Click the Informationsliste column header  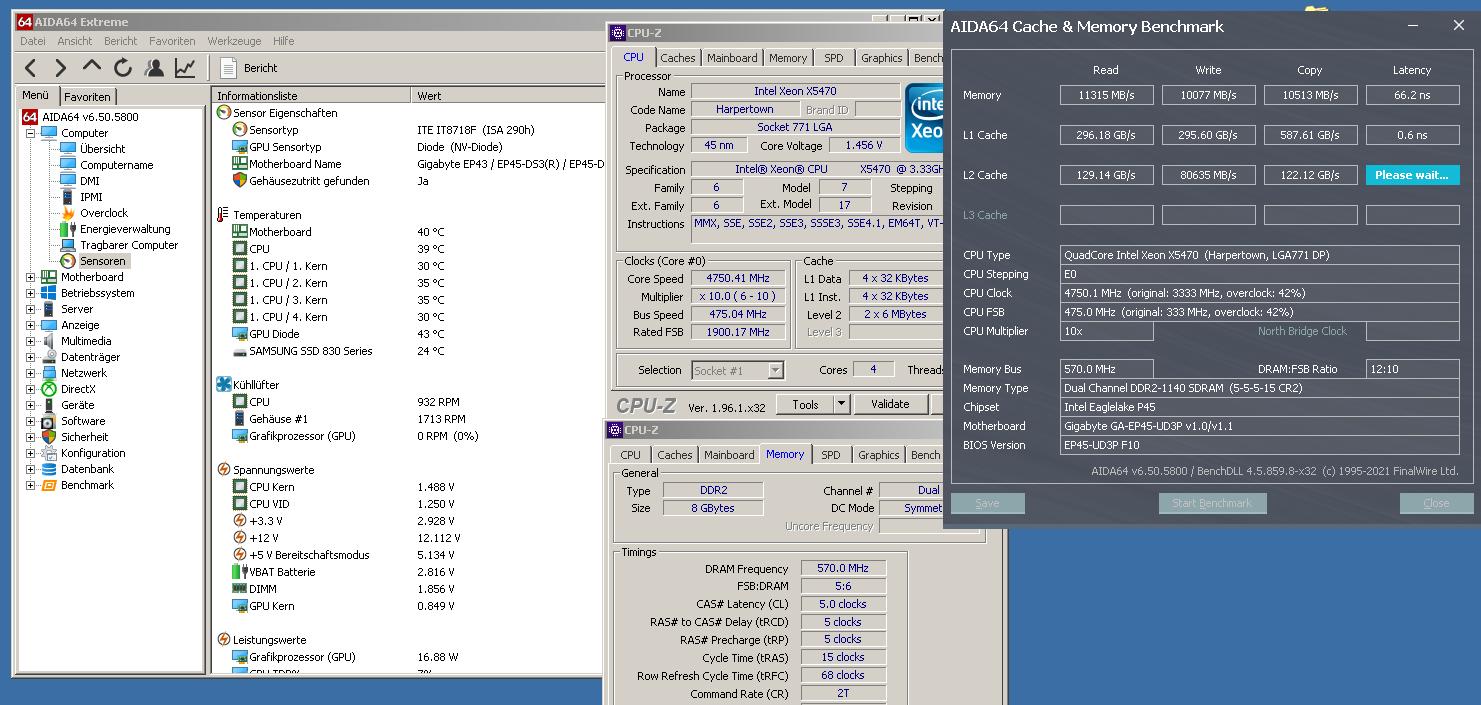pyautogui.click(x=311, y=96)
